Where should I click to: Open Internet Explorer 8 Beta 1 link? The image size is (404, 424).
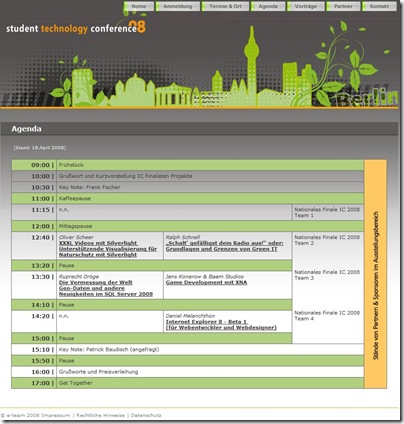[221, 325]
